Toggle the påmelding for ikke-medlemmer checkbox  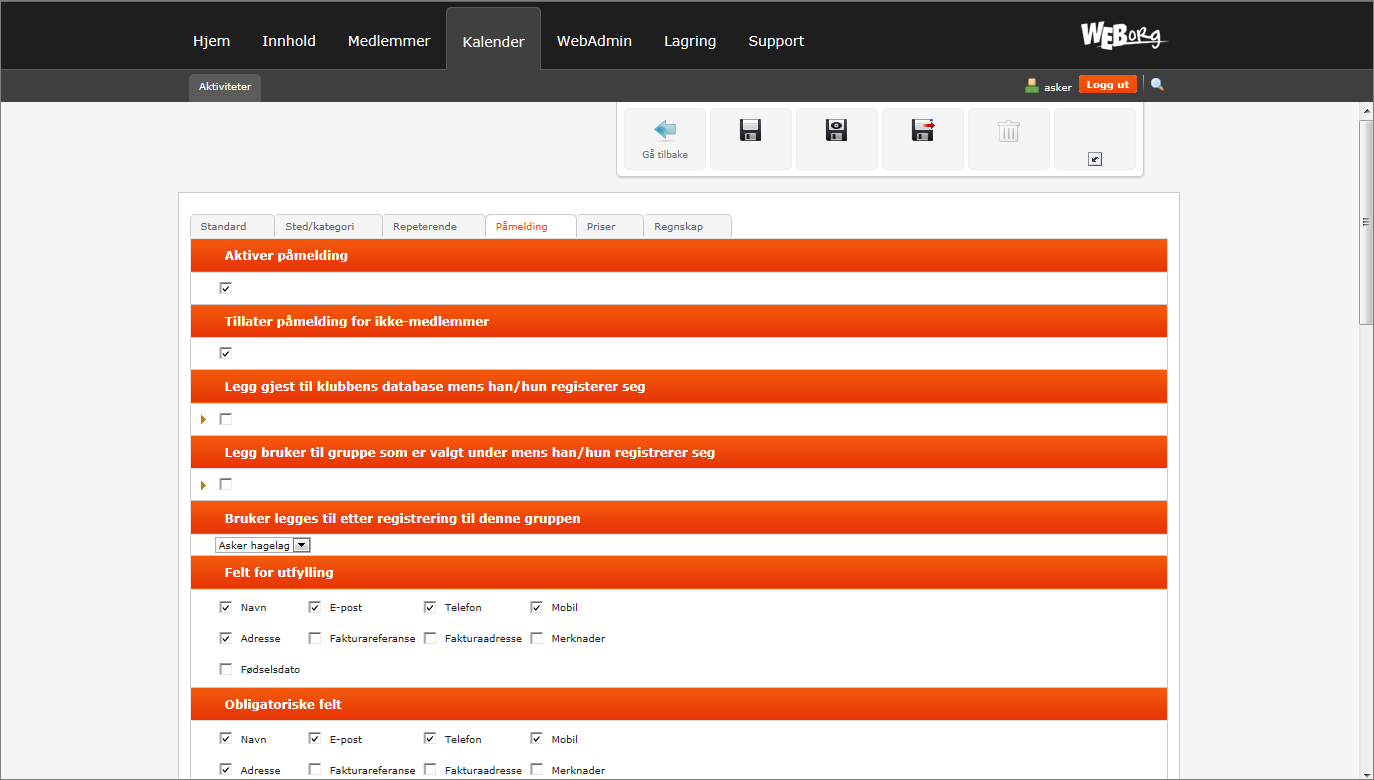[x=225, y=353]
